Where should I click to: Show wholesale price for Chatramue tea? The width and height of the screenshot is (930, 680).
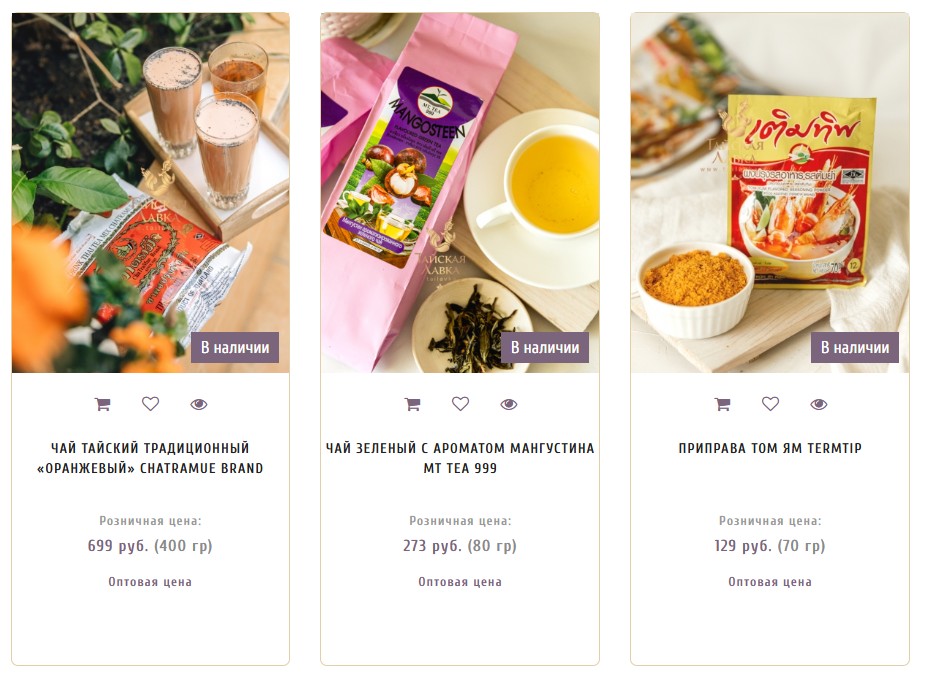(x=150, y=582)
